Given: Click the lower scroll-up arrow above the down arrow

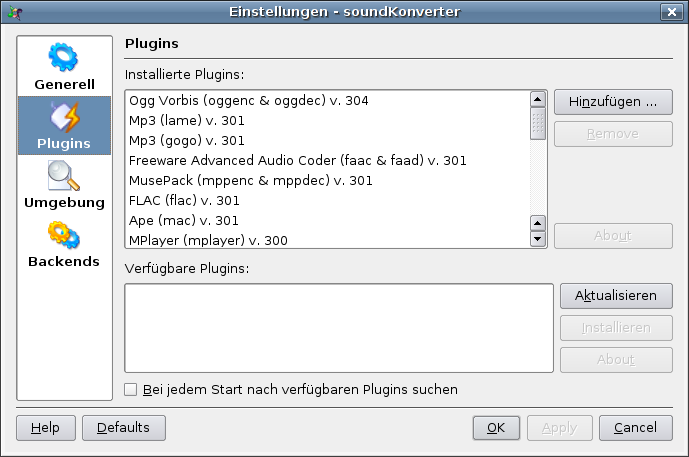Looking at the screenshot, I should coord(538,223).
